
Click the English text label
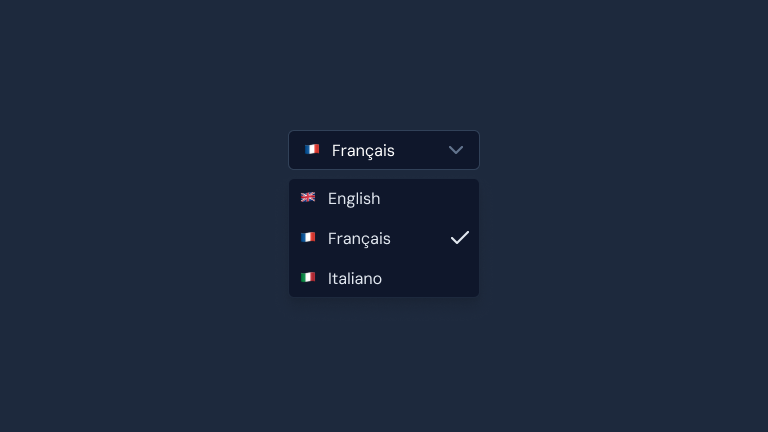point(354,198)
